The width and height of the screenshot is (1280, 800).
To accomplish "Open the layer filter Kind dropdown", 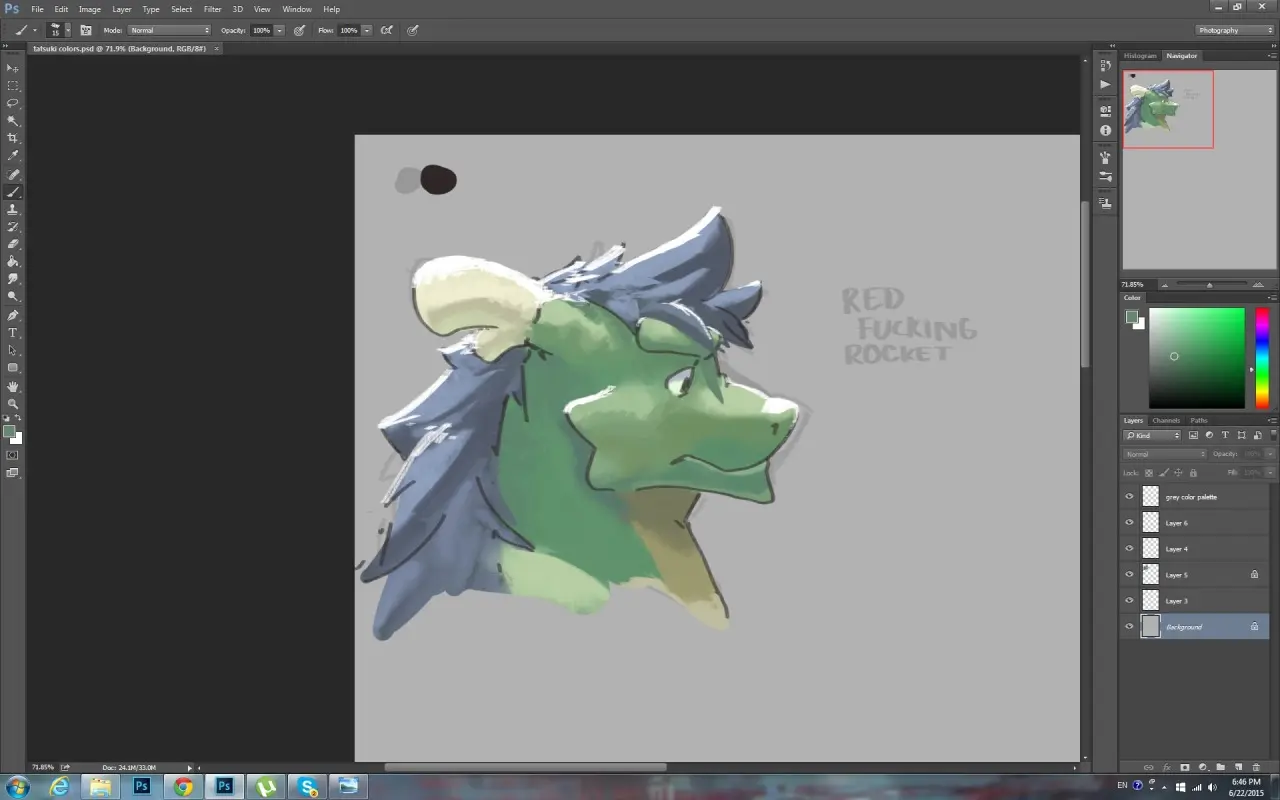I will click(1153, 435).
